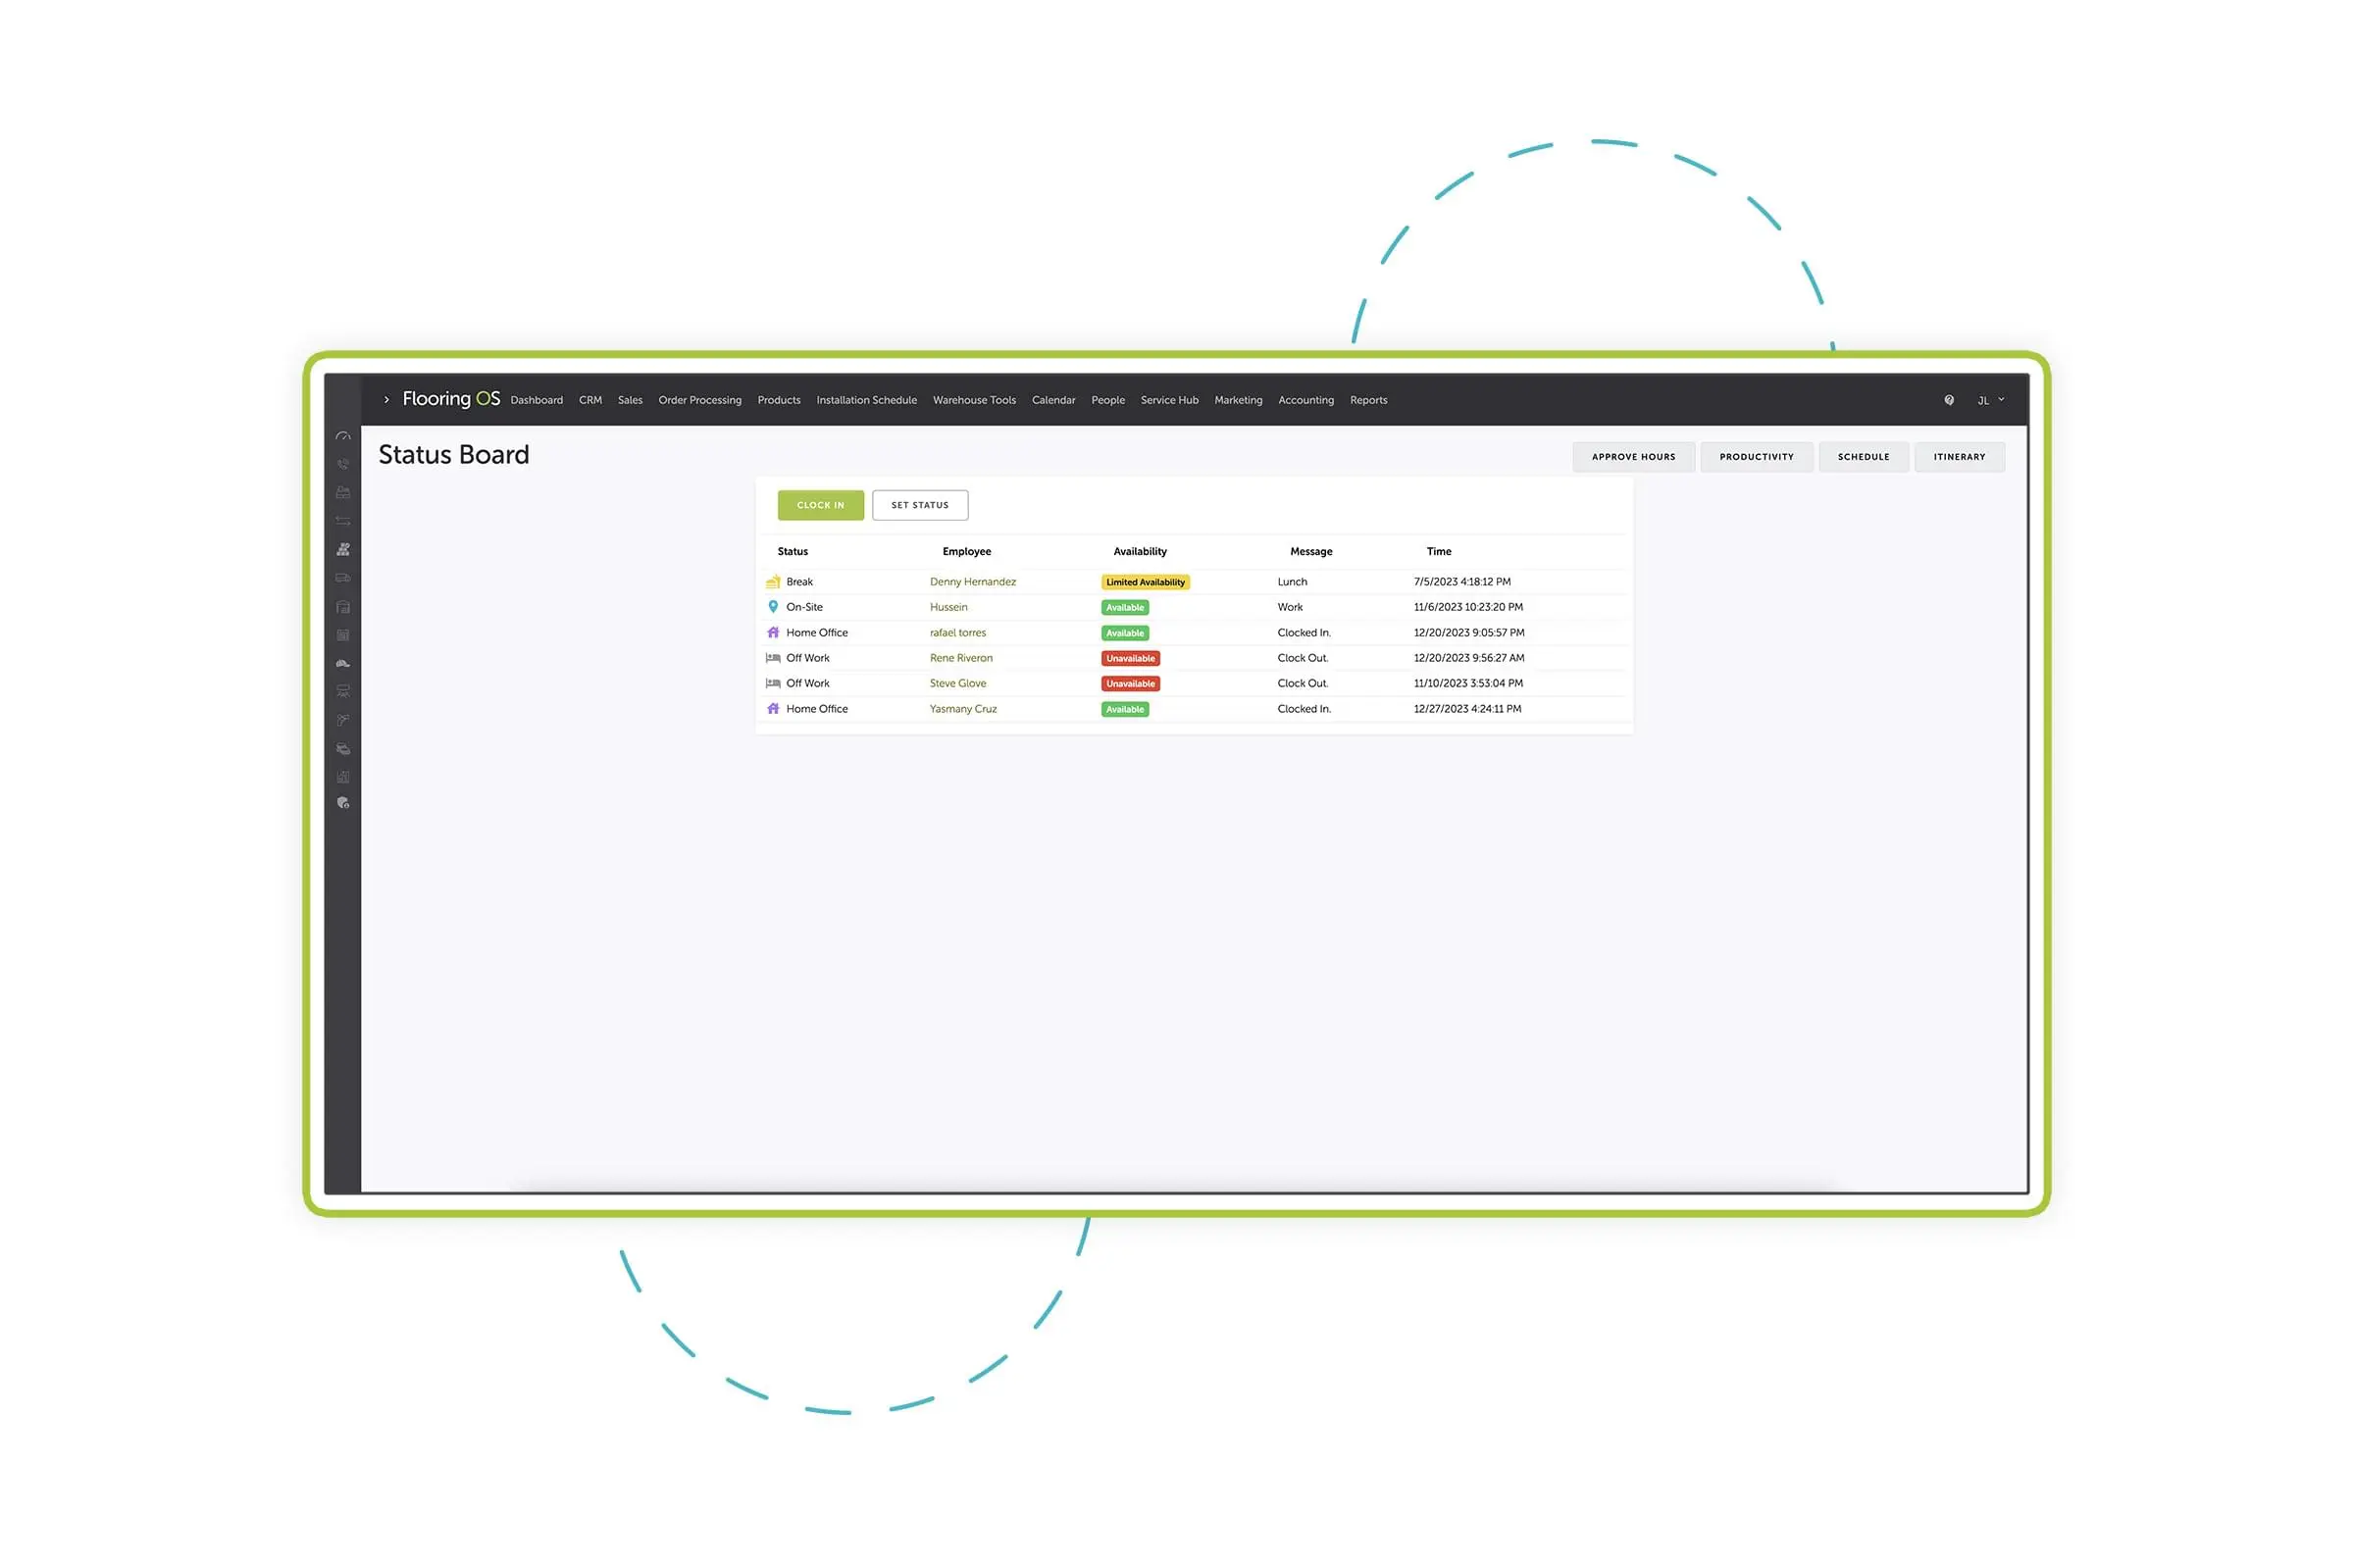This screenshot has height=1568, width=2354.
Task: Open the Installation Schedule menu
Action: click(866, 399)
